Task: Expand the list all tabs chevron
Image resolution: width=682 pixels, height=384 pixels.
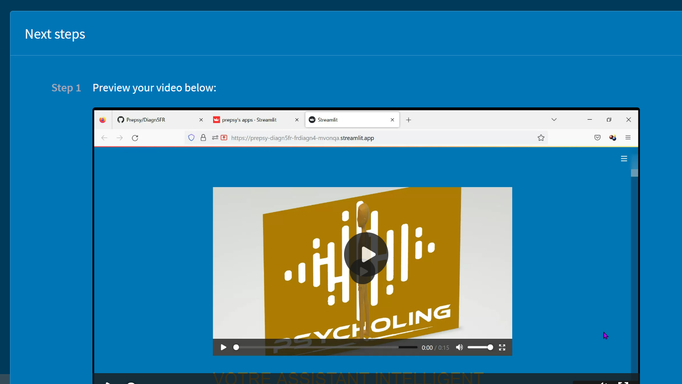Action: pos(554,120)
